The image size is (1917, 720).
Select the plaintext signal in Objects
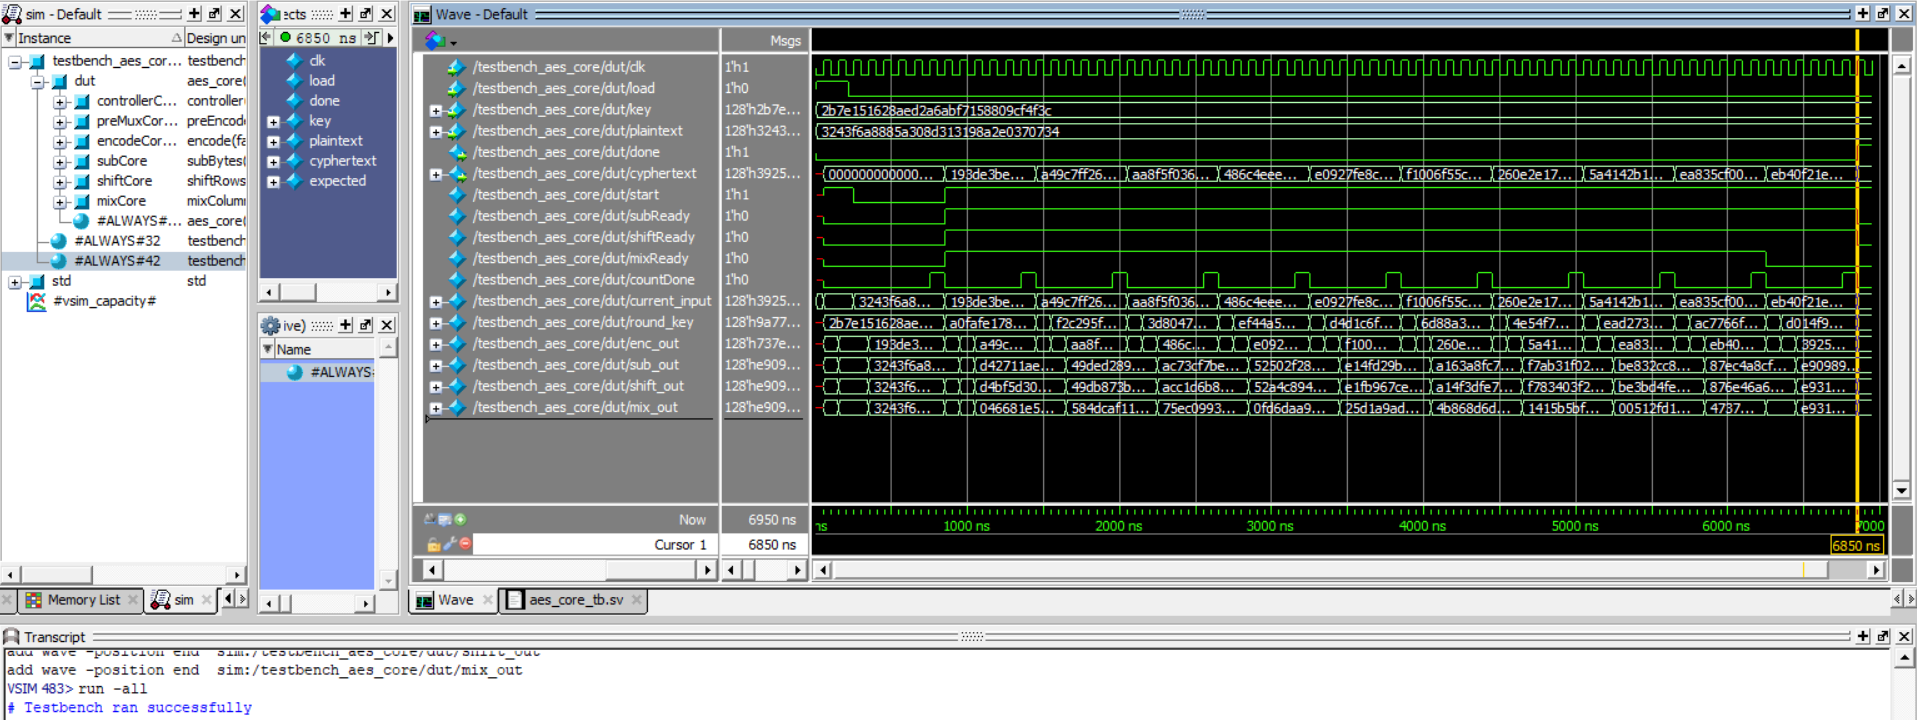[x=336, y=141]
